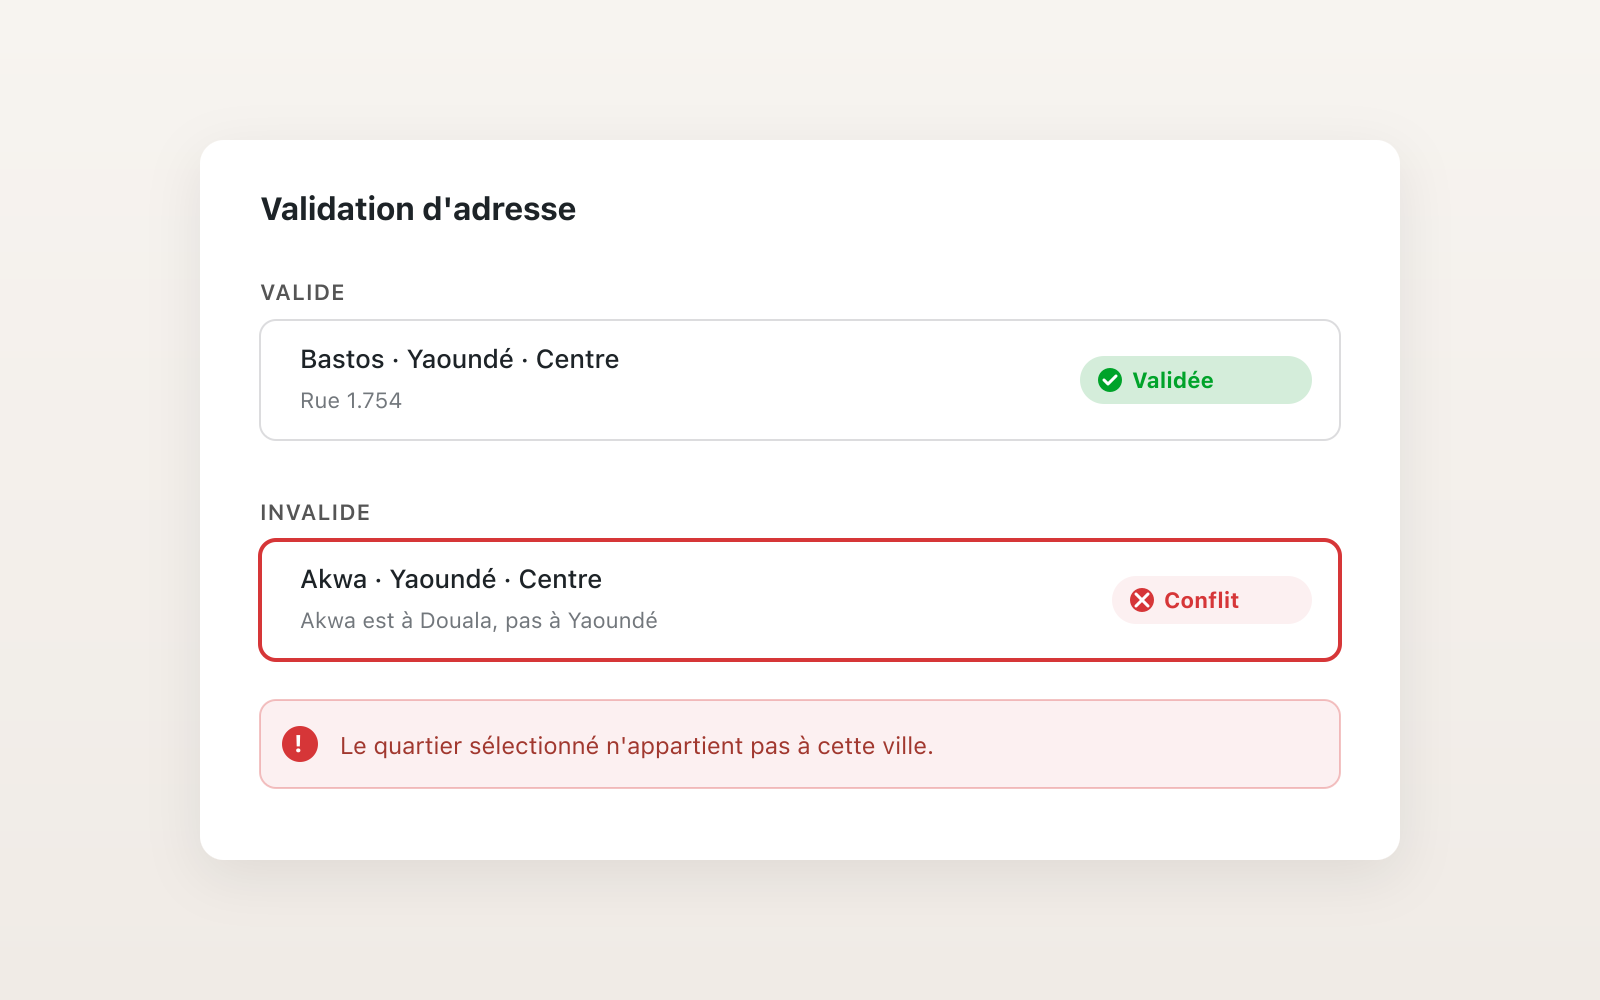This screenshot has height=1000, width=1600.
Task: Click the VALIDE section label
Action: tap(303, 293)
